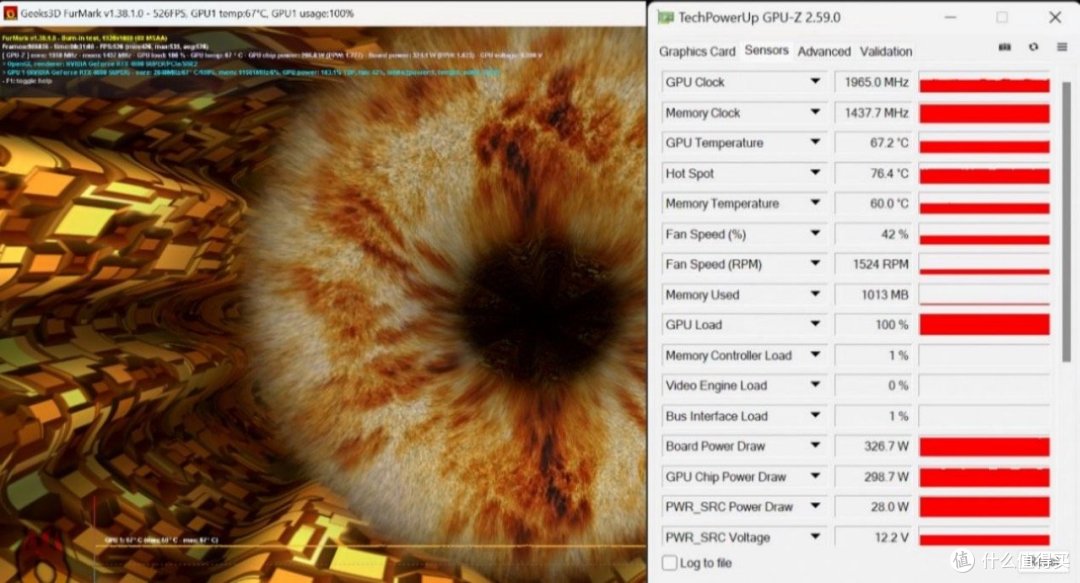Open the GPU Load sensor dropdown

pos(816,324)
